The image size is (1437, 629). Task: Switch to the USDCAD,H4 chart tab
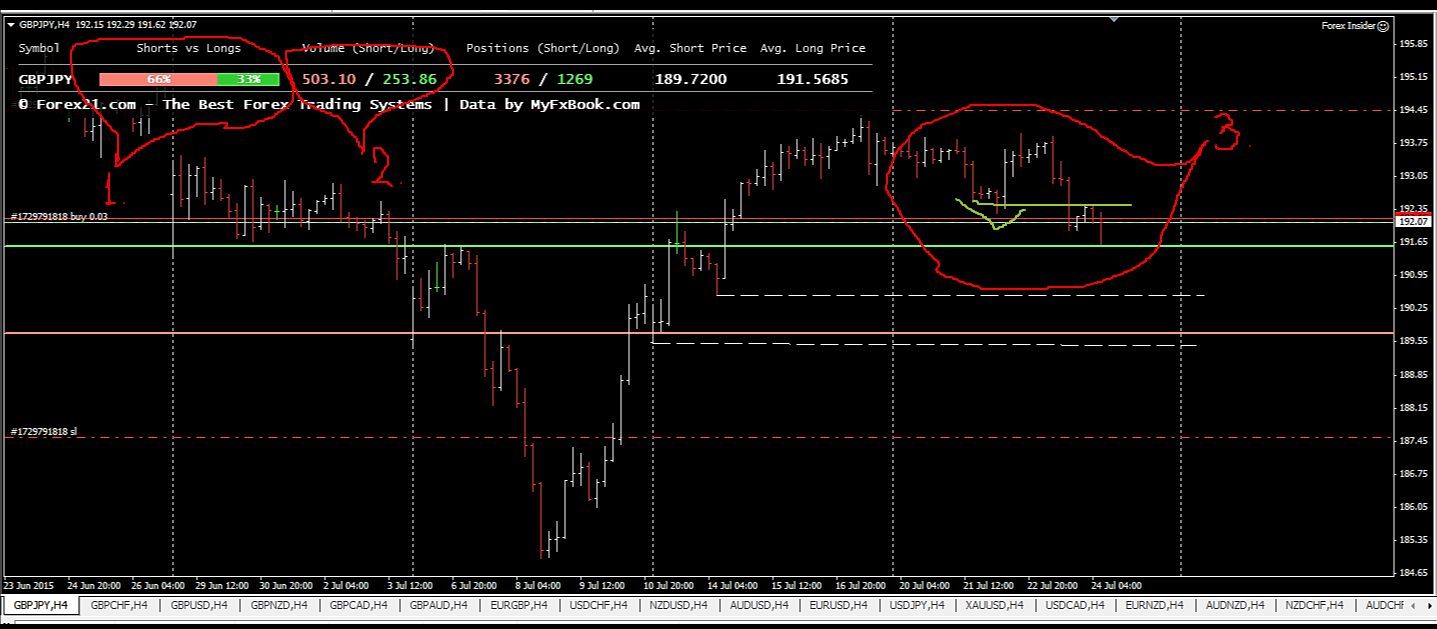pyautogui.click(x=1075, y=605)
